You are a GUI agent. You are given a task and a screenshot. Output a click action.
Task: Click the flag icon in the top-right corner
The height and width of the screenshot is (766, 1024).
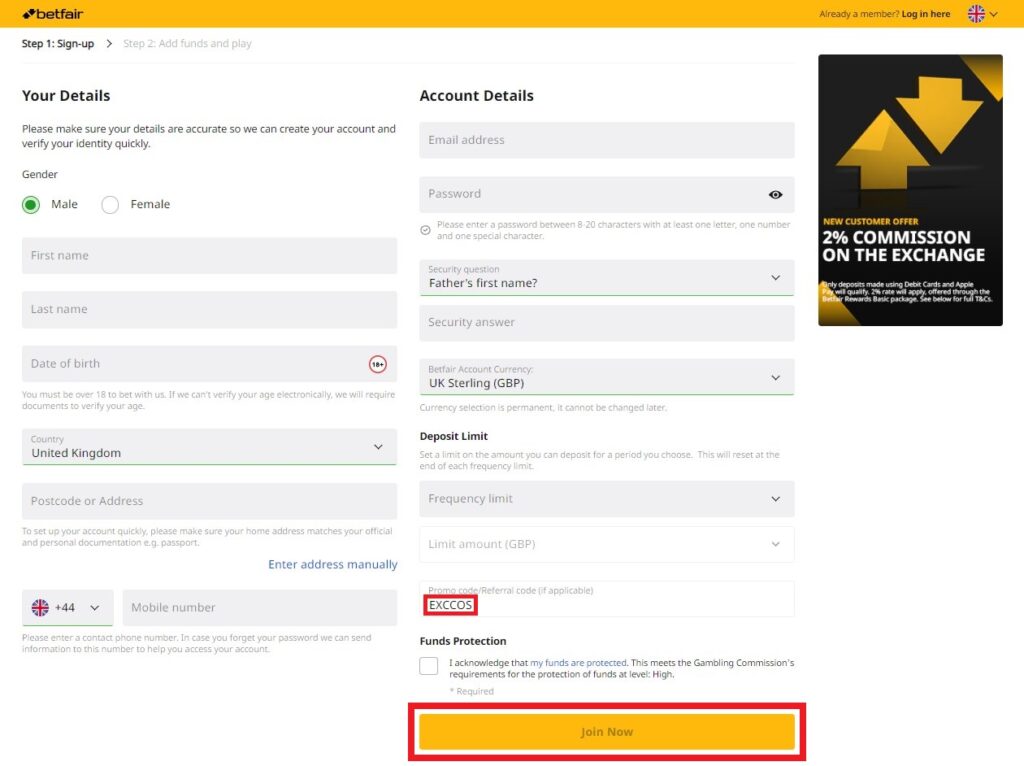(974, 13)
